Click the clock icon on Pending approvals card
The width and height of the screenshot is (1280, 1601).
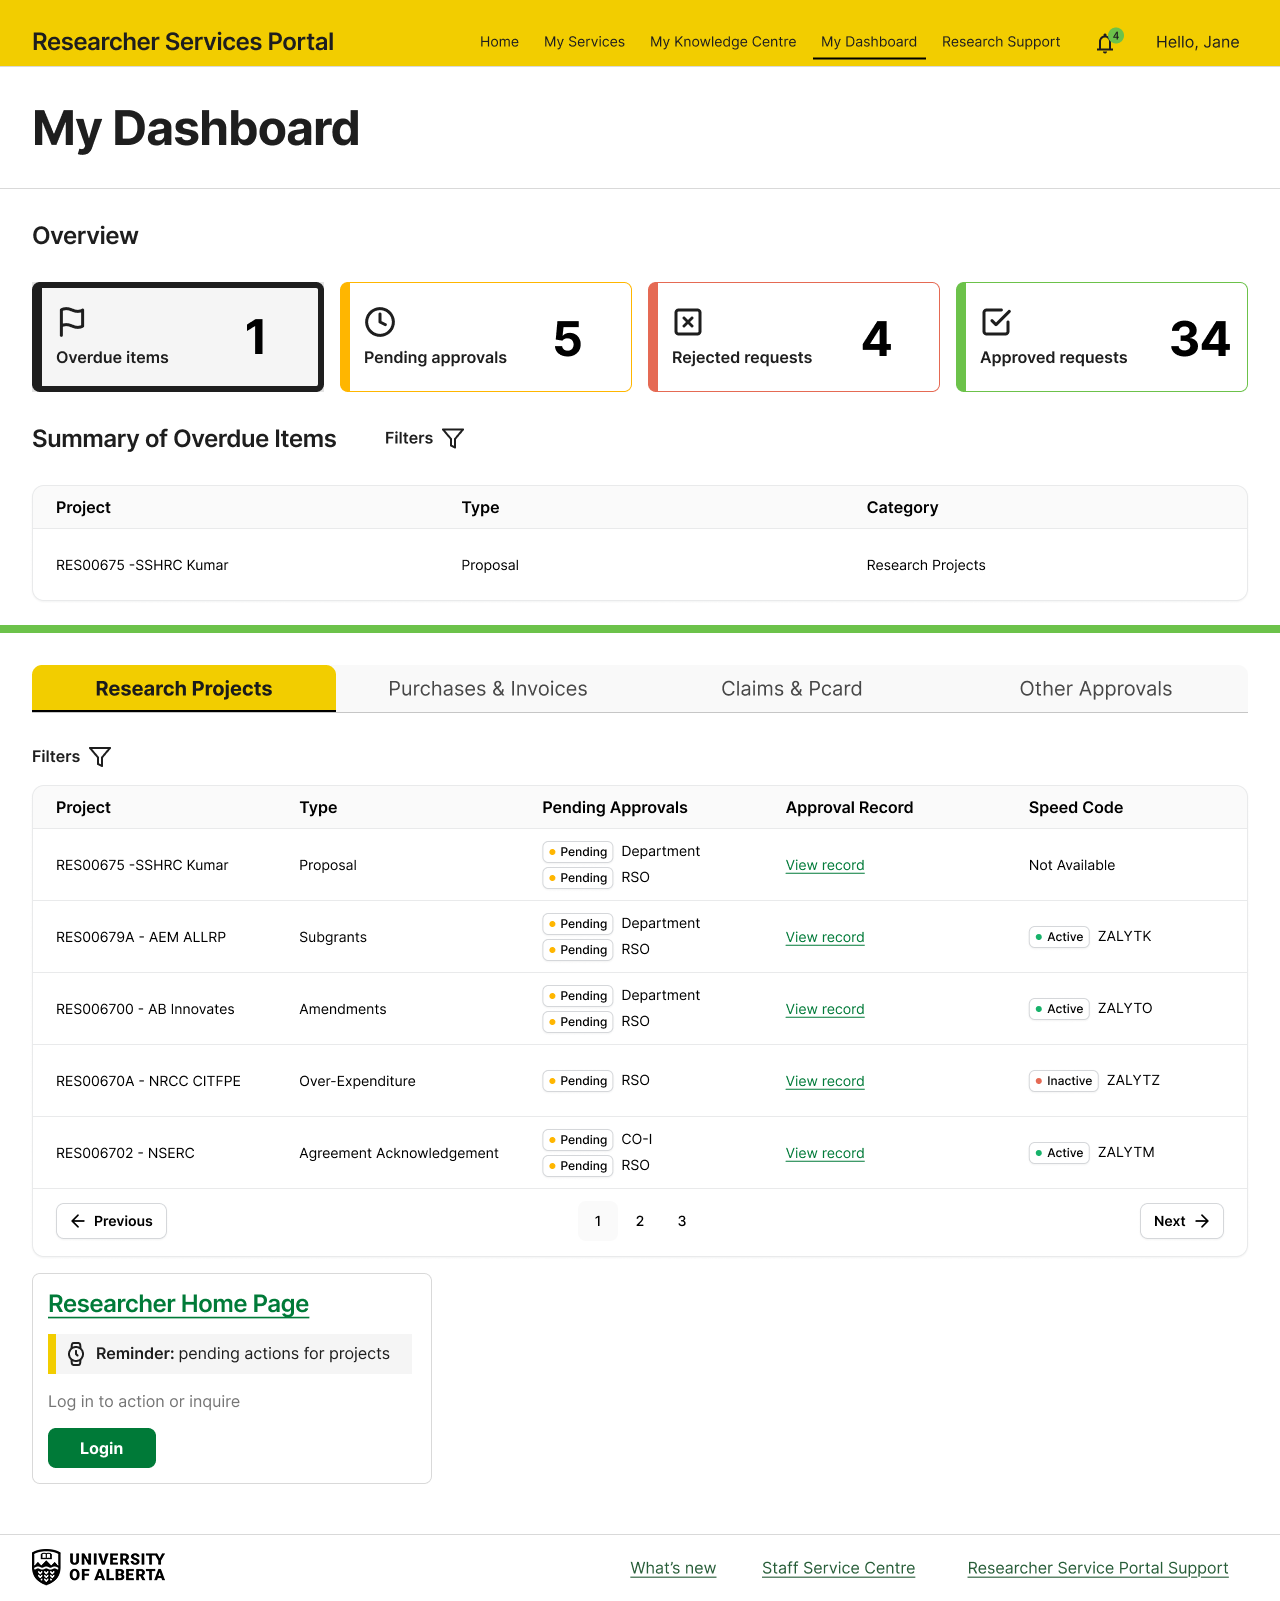click(x=380, y=322)
